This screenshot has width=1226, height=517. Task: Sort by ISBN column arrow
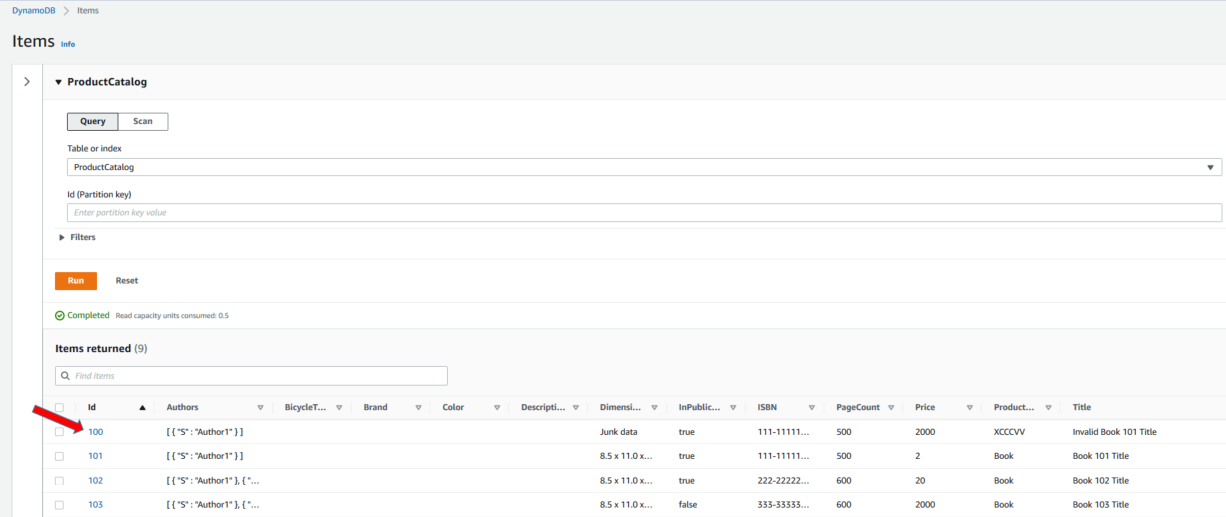coord(812,408)
